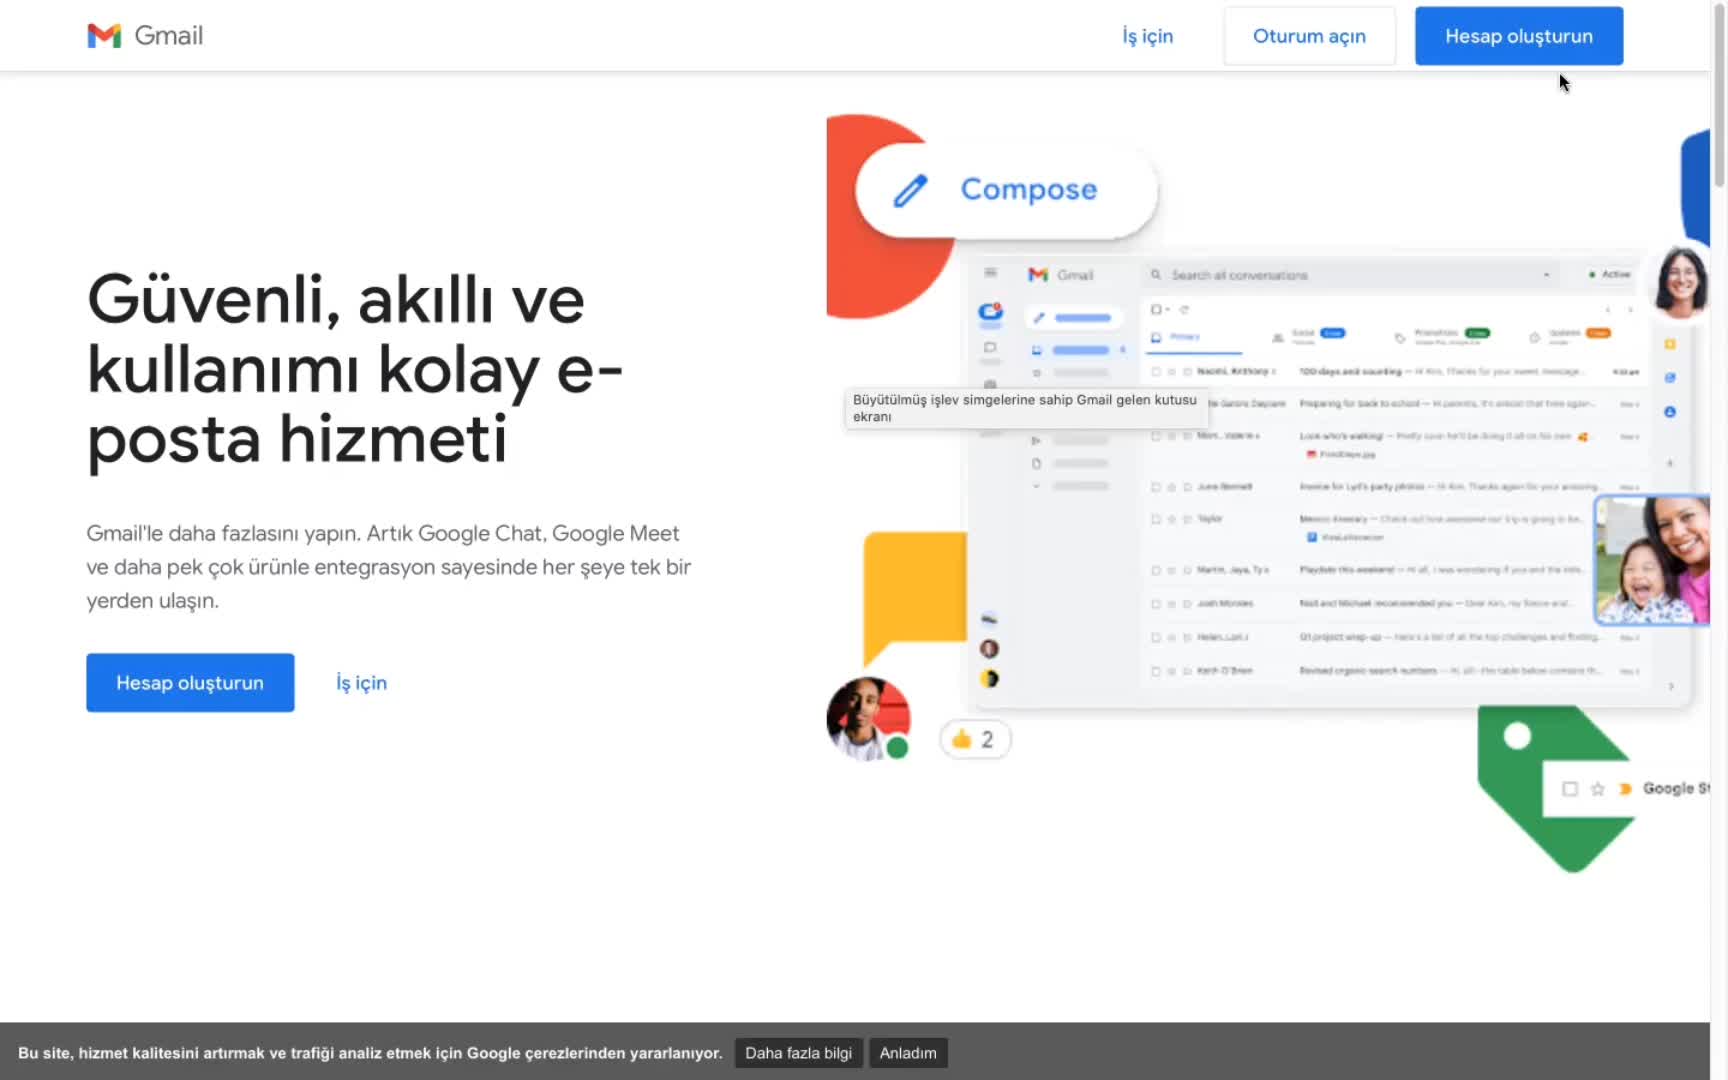This screenshot has height=1080, width=1728.
Task: Open the İş için header link
Action: click(1147, 36)
